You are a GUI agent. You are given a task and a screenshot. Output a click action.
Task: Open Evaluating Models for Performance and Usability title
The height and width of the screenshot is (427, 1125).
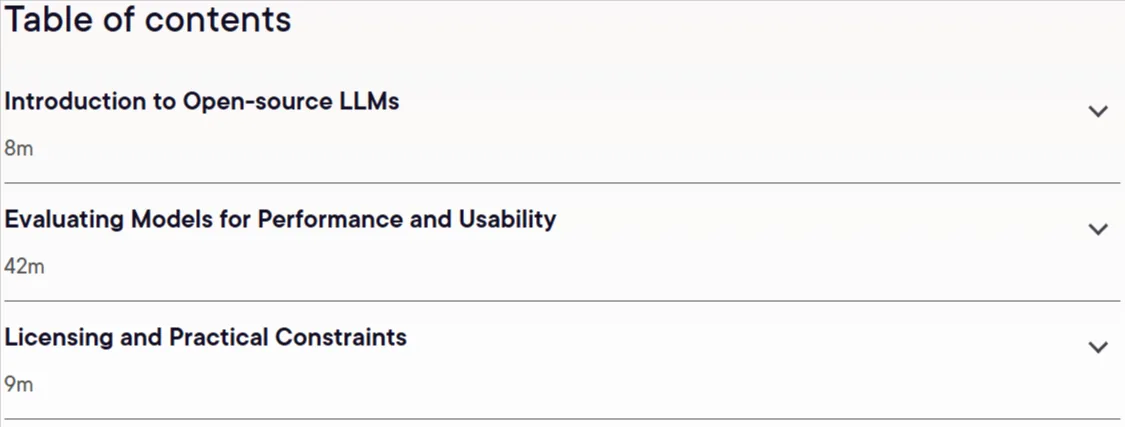coord(280,220)
